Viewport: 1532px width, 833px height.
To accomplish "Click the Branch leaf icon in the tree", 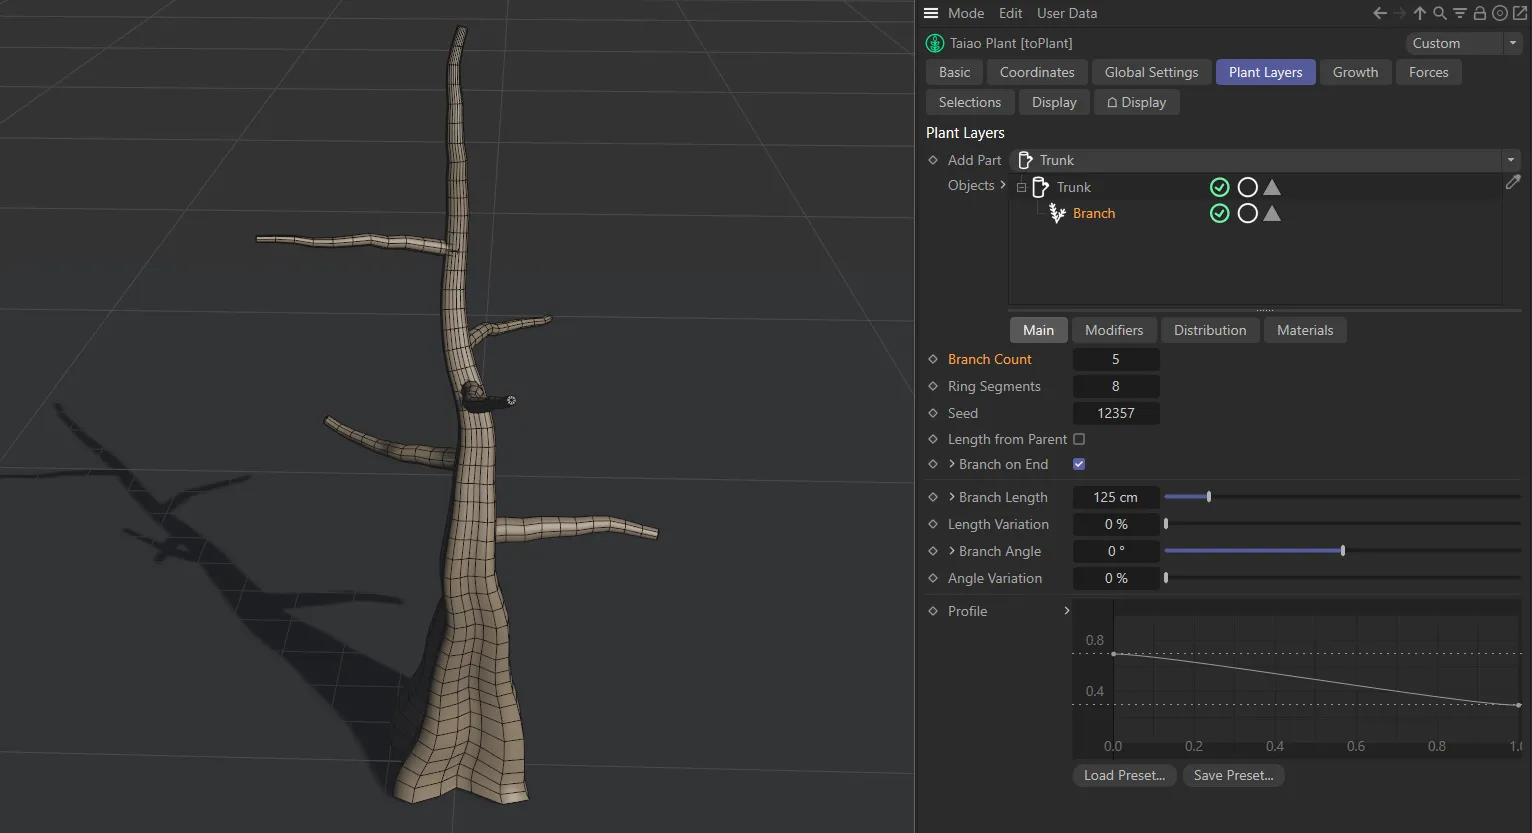I will point(1057,212).
